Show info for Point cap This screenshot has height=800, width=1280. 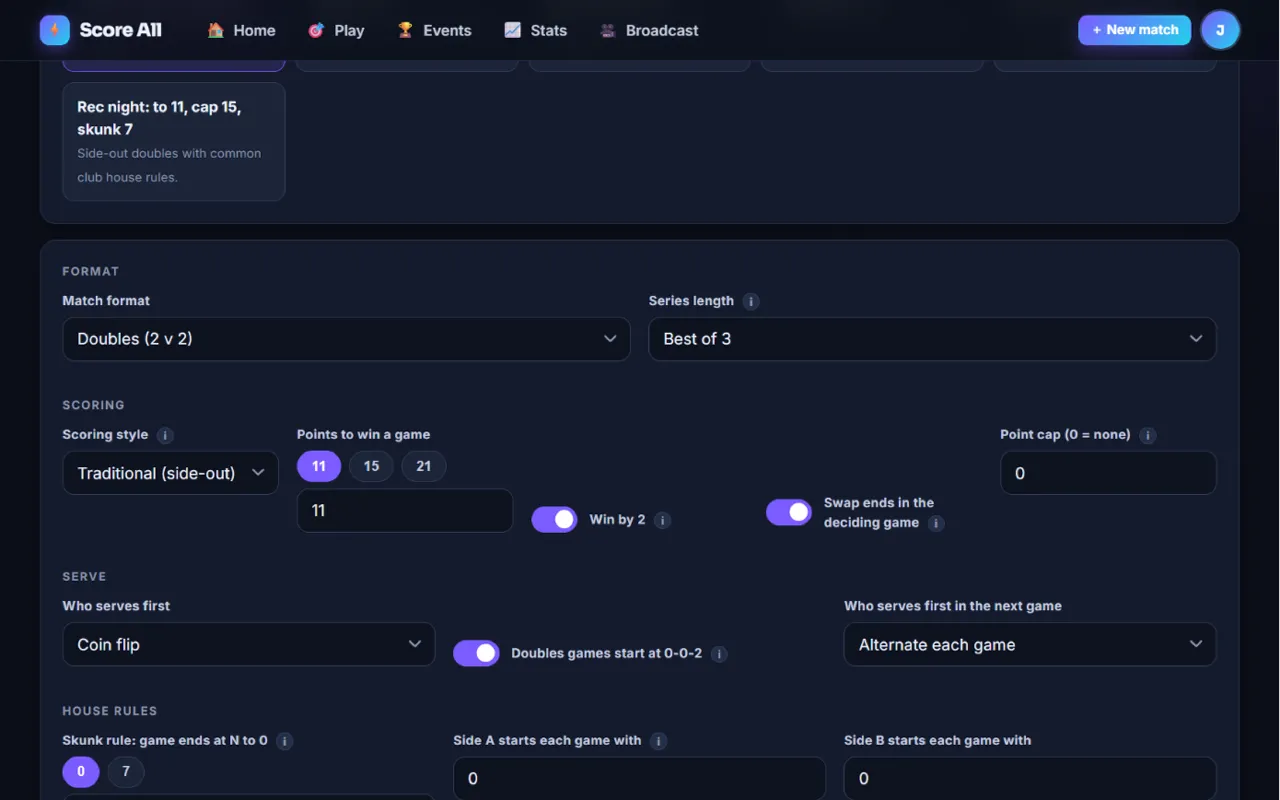(x=1148, y=435)
